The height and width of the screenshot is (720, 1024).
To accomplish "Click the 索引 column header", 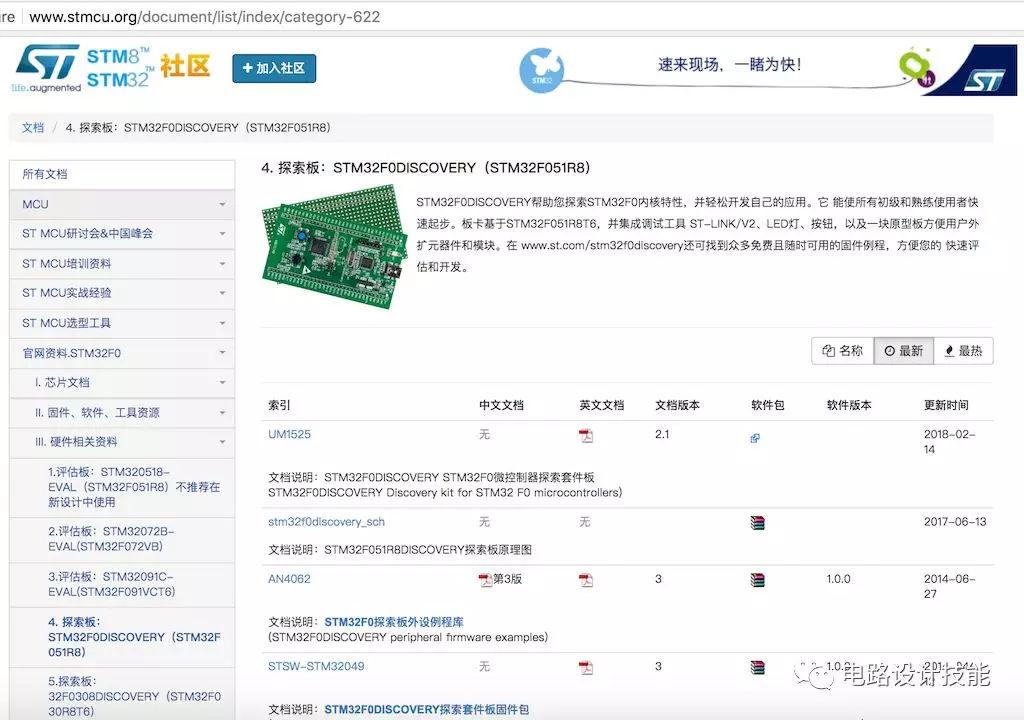I will tap(279, 406).
